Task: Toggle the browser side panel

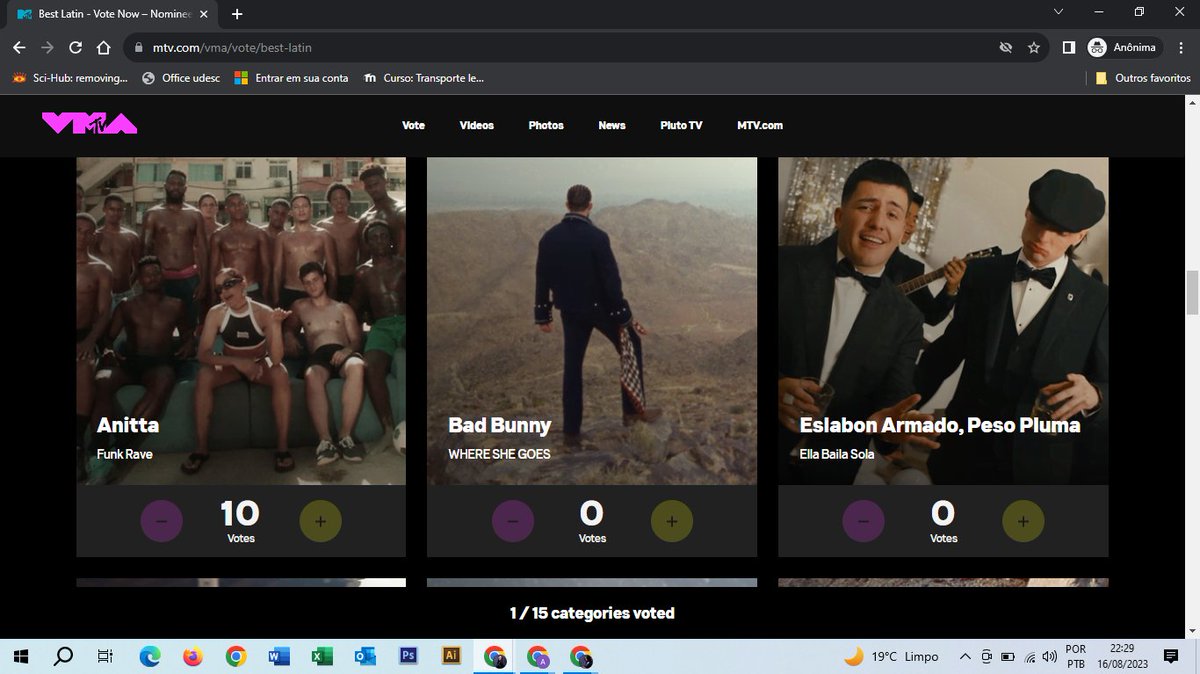Action: (x=1068, y=47)
